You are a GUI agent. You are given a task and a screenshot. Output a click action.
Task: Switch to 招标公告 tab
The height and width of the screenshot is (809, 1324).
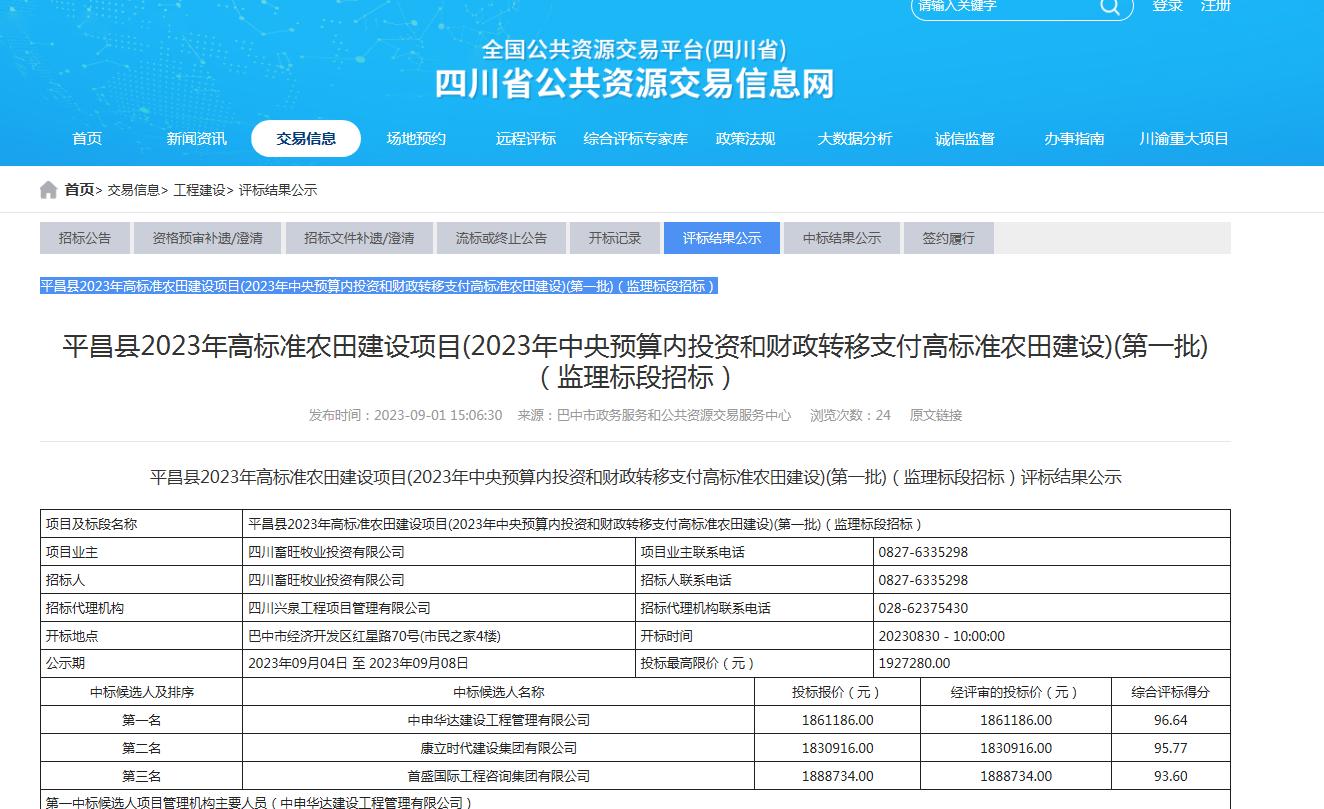pos(85,238)
